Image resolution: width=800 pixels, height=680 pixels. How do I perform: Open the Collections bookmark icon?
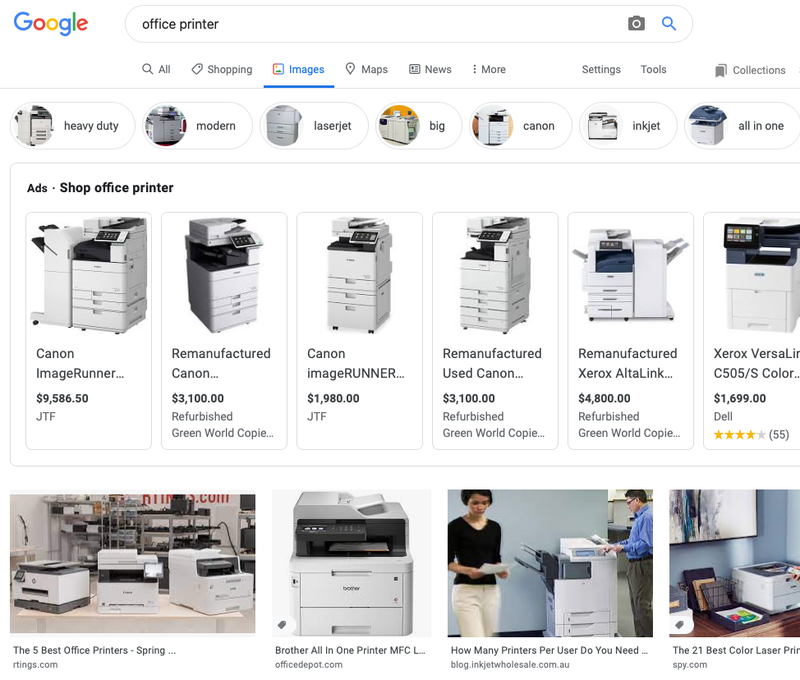click(720, 70)
